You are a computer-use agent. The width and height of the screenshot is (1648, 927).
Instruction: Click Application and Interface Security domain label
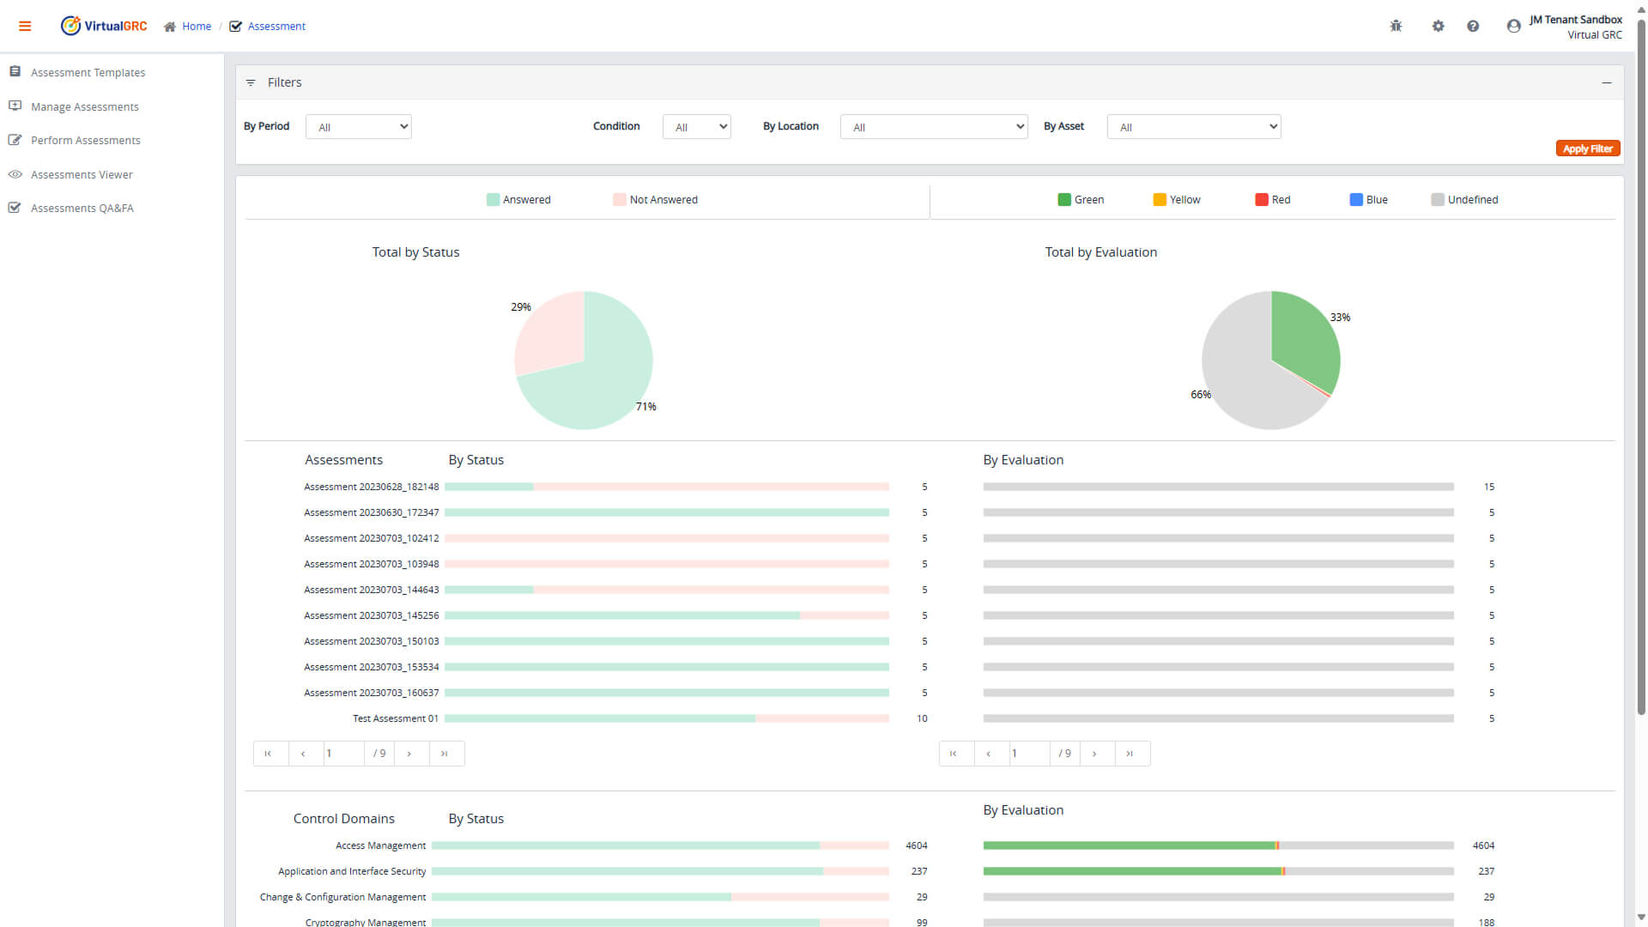[x=352, y=871]
